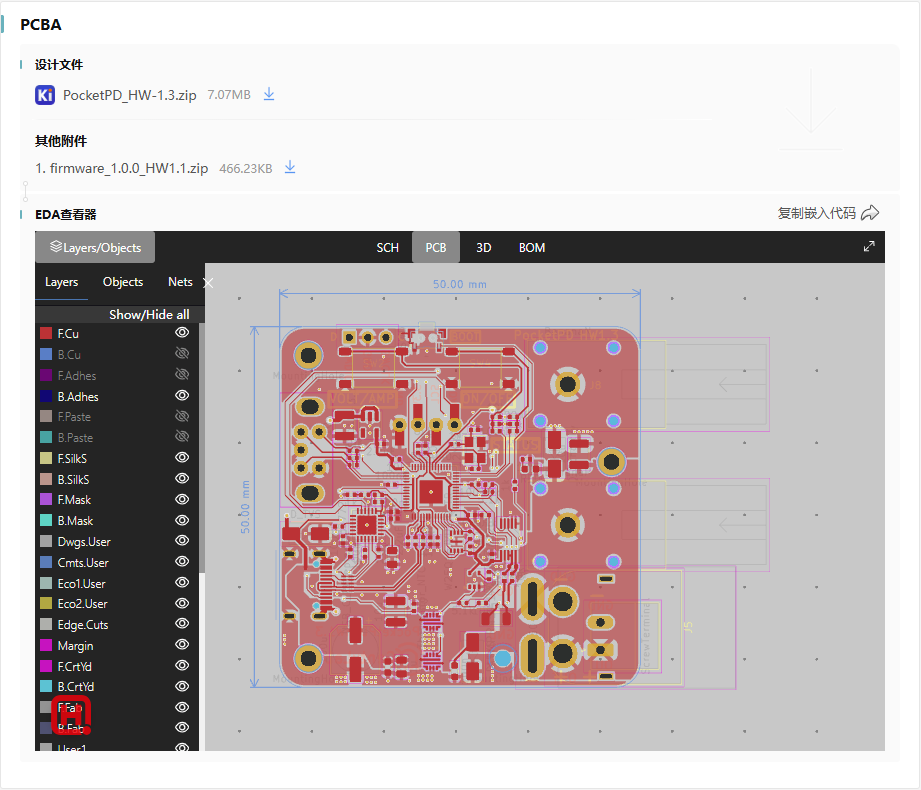Screen dimensions: 921x790
Task: Open the Nets panel tab
Action: (x=180, y=282)
